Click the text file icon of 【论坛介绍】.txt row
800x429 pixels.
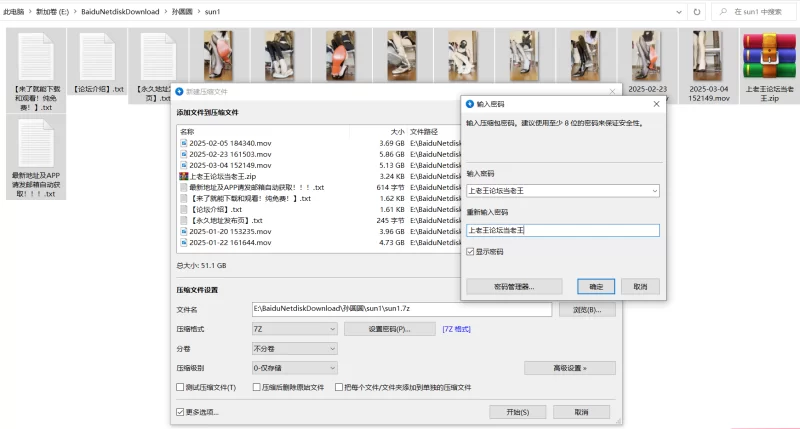point(184,209)
